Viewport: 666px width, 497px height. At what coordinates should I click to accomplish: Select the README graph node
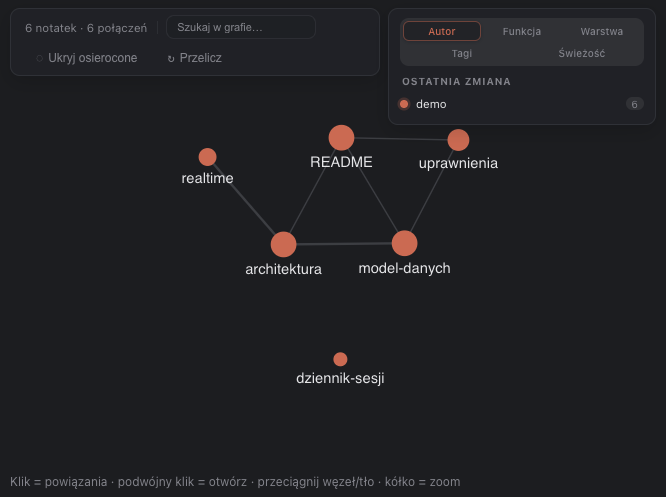[341, 138]
